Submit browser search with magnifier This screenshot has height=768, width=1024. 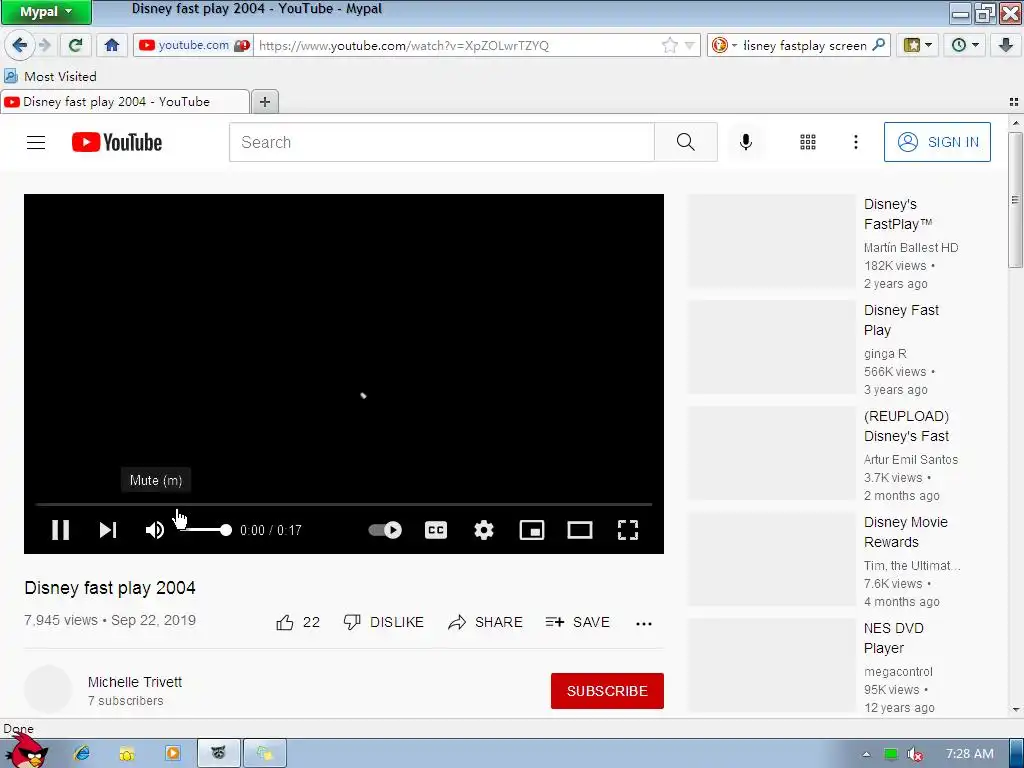[x=879, y=44]
